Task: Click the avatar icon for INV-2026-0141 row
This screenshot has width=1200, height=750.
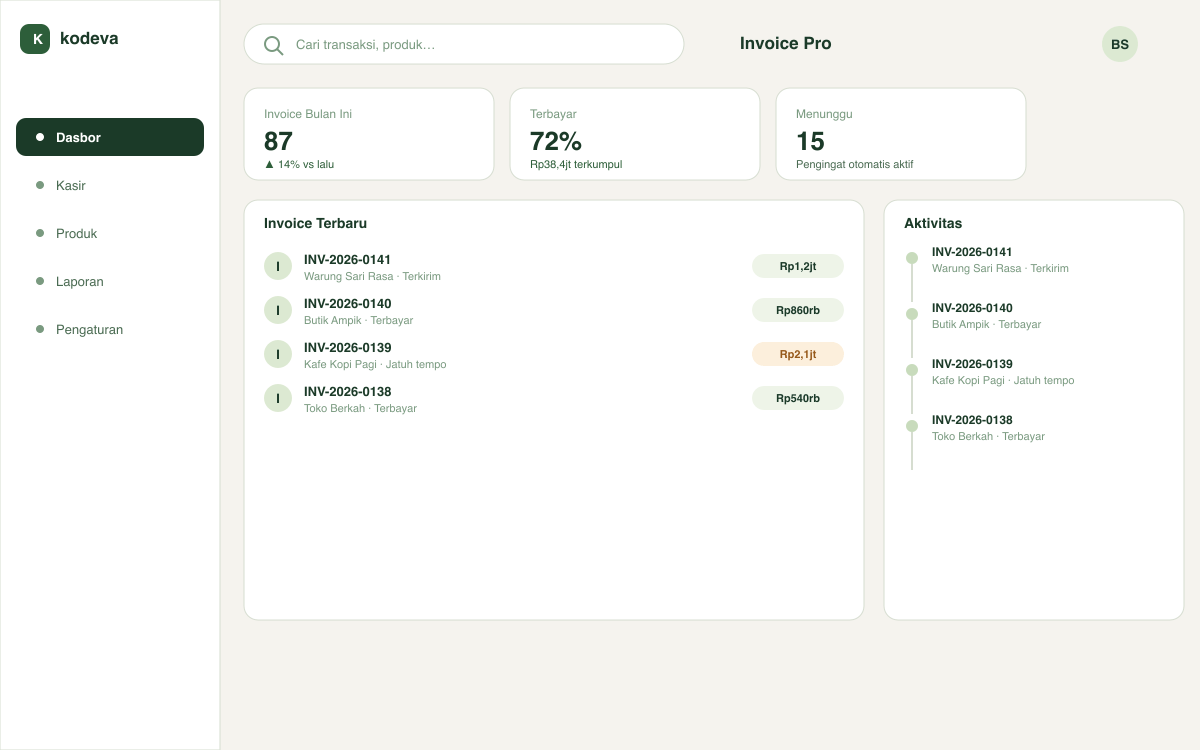Action: point(278,266)
